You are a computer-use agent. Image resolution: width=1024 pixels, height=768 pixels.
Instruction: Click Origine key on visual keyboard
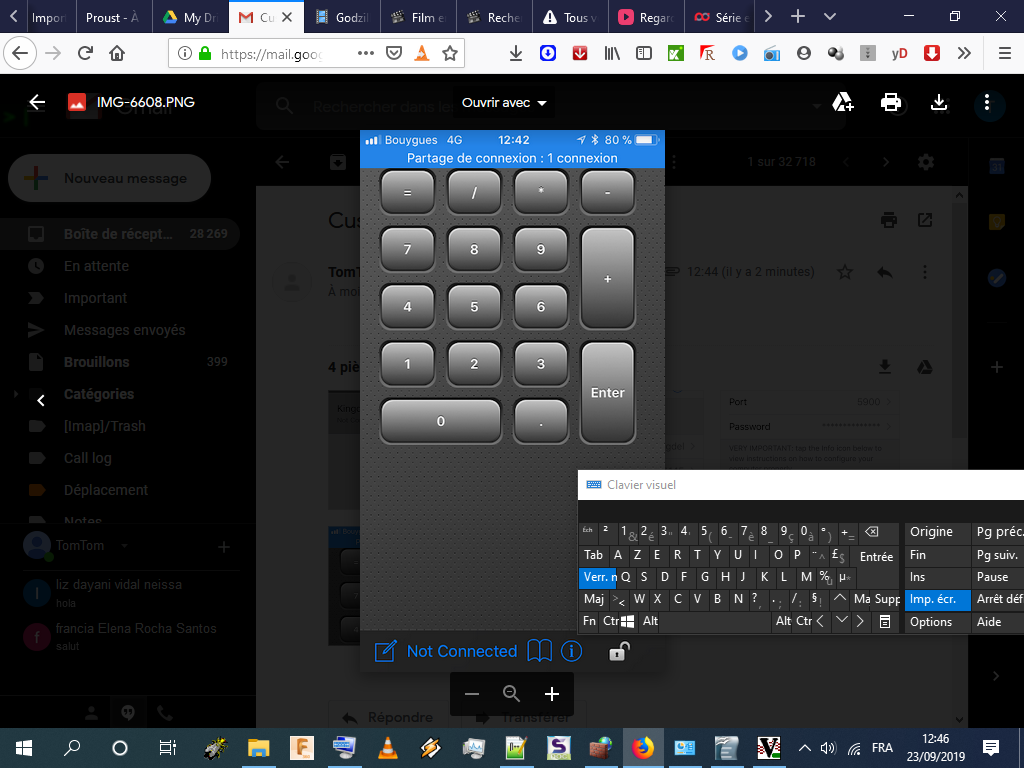coord(937,532)
